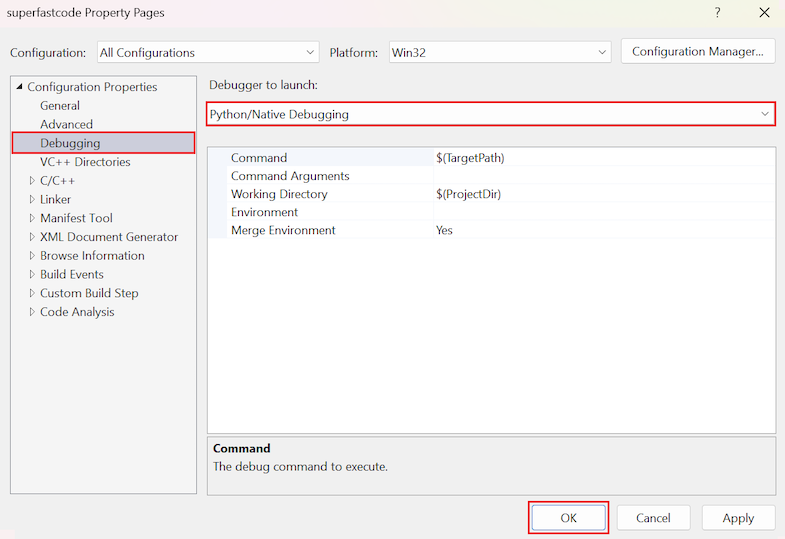Open the Configuration dropdown
Viewport: 785px width, 539px height.
[x=207, y=52]
